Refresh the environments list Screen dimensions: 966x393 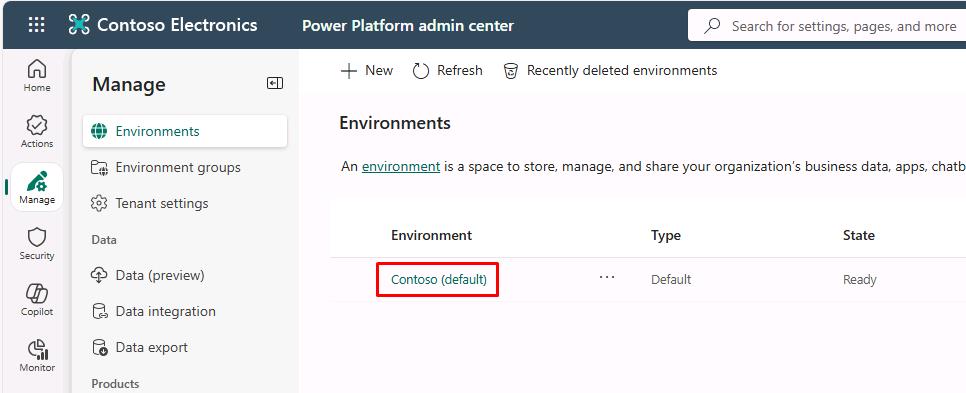448,71
